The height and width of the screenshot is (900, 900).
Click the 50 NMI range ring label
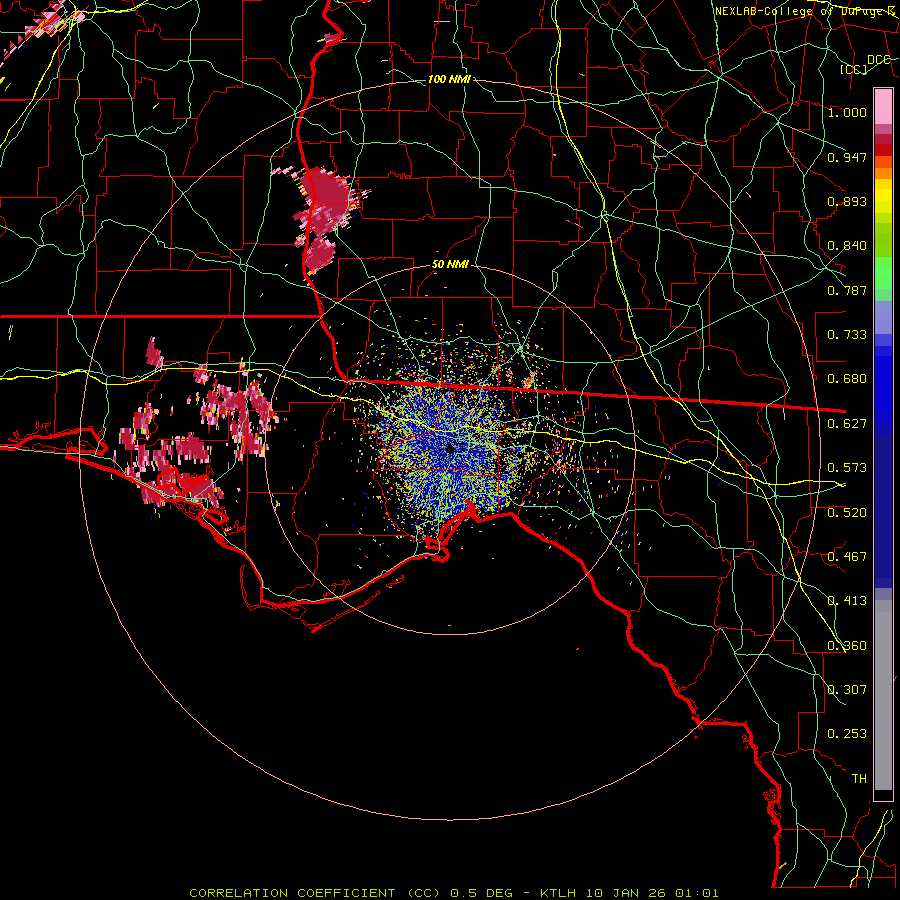pos(450,265)
